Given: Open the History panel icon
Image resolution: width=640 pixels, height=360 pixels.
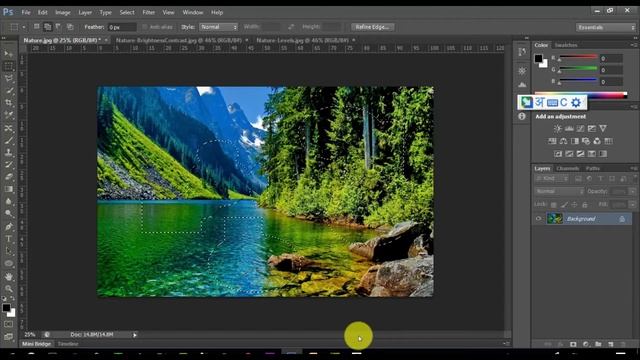Looking at the screenshot, I should 522,52.
